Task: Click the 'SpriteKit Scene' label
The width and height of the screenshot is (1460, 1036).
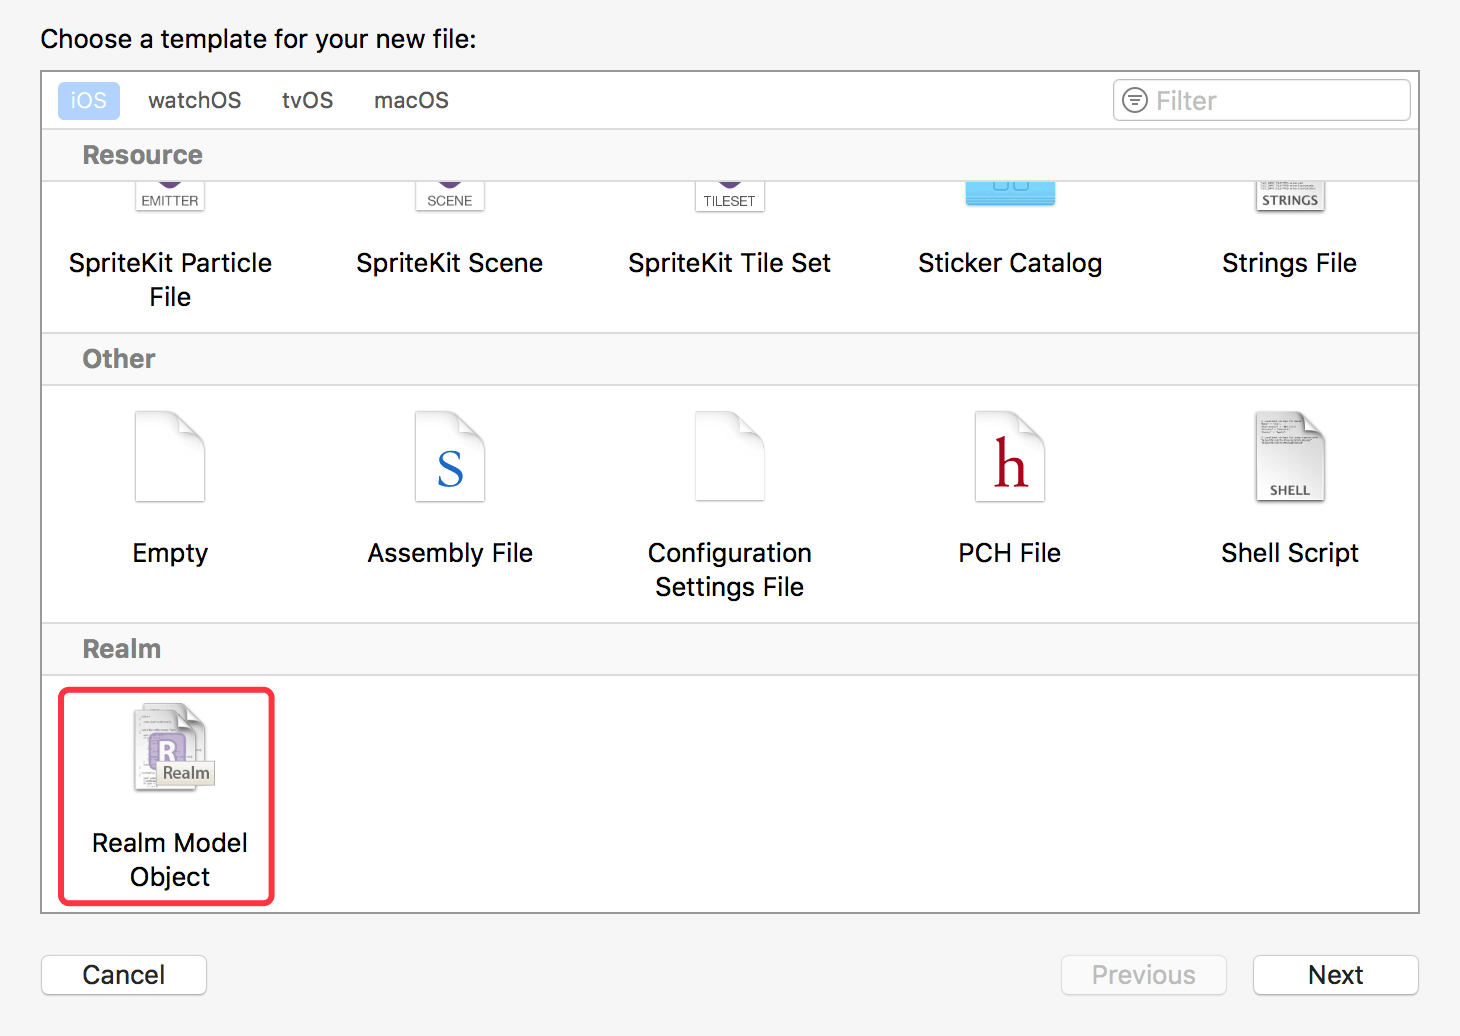Action: (450, 263)
